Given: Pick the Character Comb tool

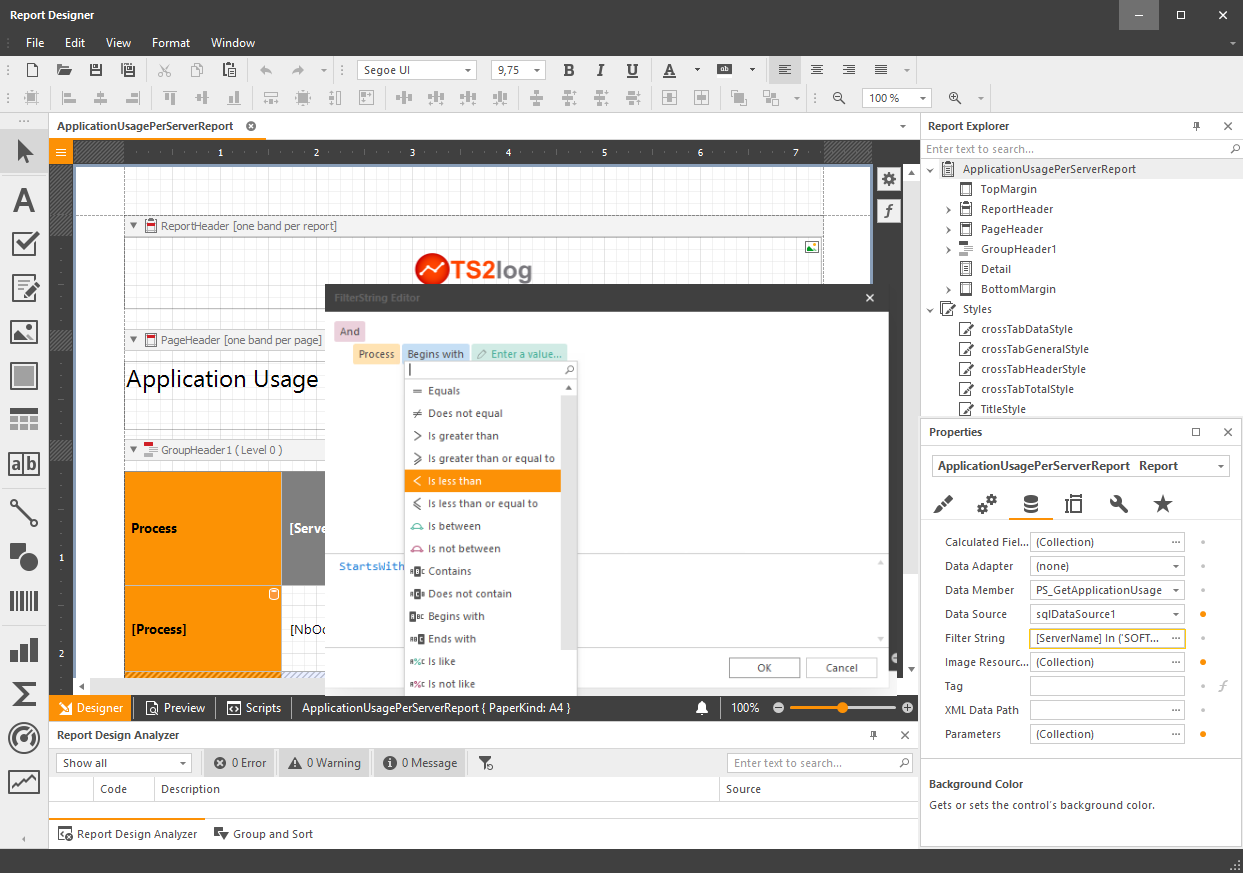Looking at the screenshot, I should [x=24, y=464].
